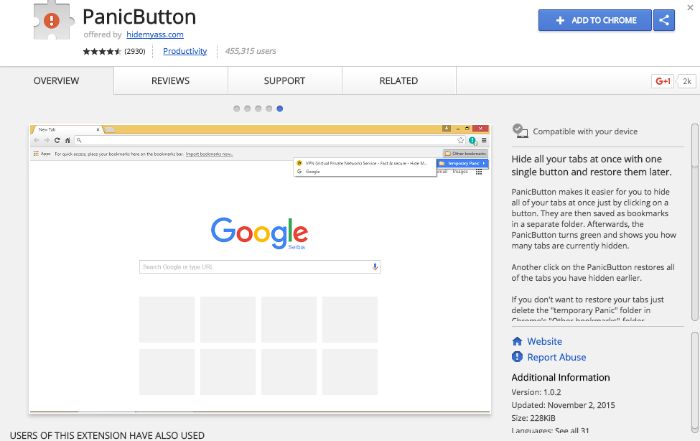Open the Productivity category link
Image resolution: width=700 pixels, height=441 pixels.
[185, 51]
